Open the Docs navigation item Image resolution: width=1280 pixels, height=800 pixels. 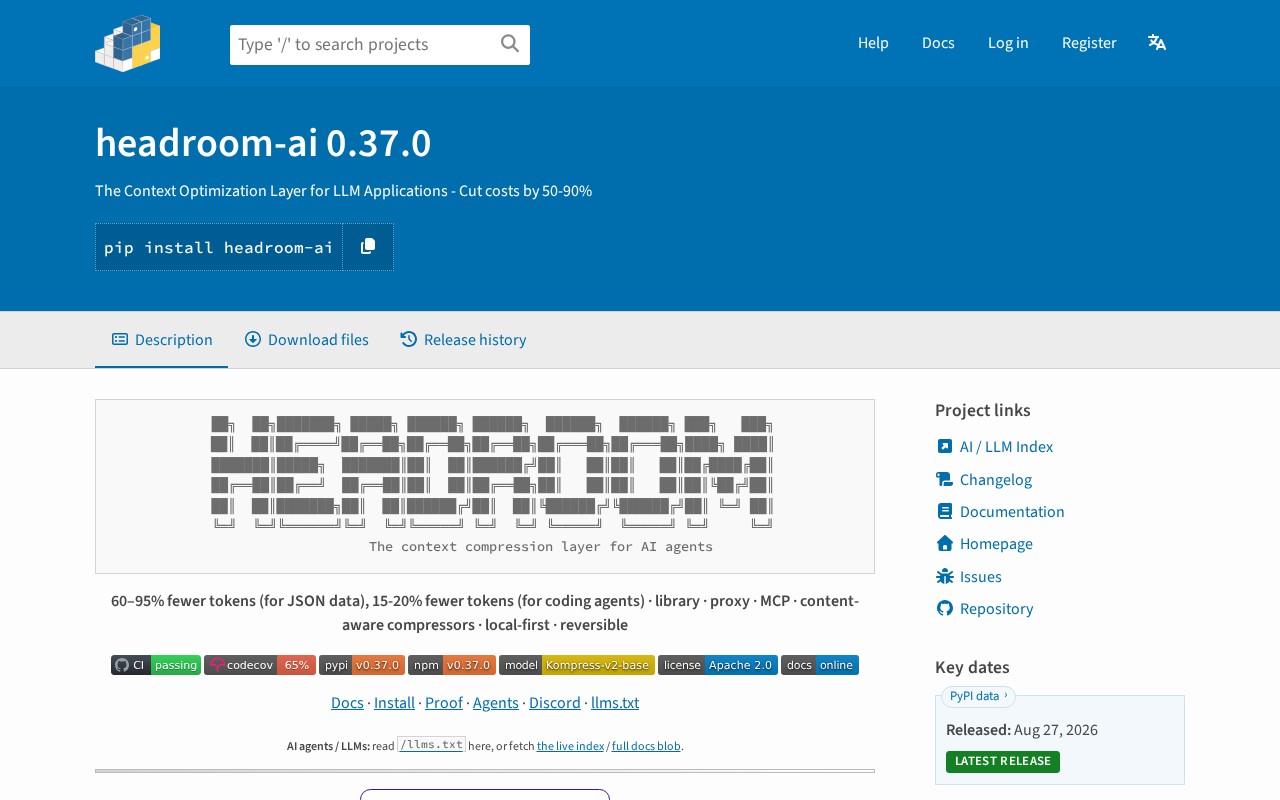pos(938,43)
